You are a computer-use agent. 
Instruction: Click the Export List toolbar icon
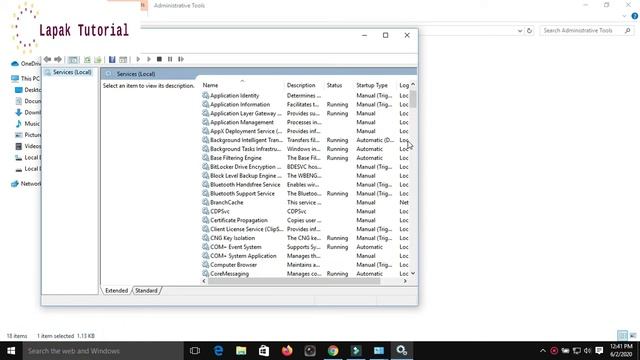coord(98,60)
